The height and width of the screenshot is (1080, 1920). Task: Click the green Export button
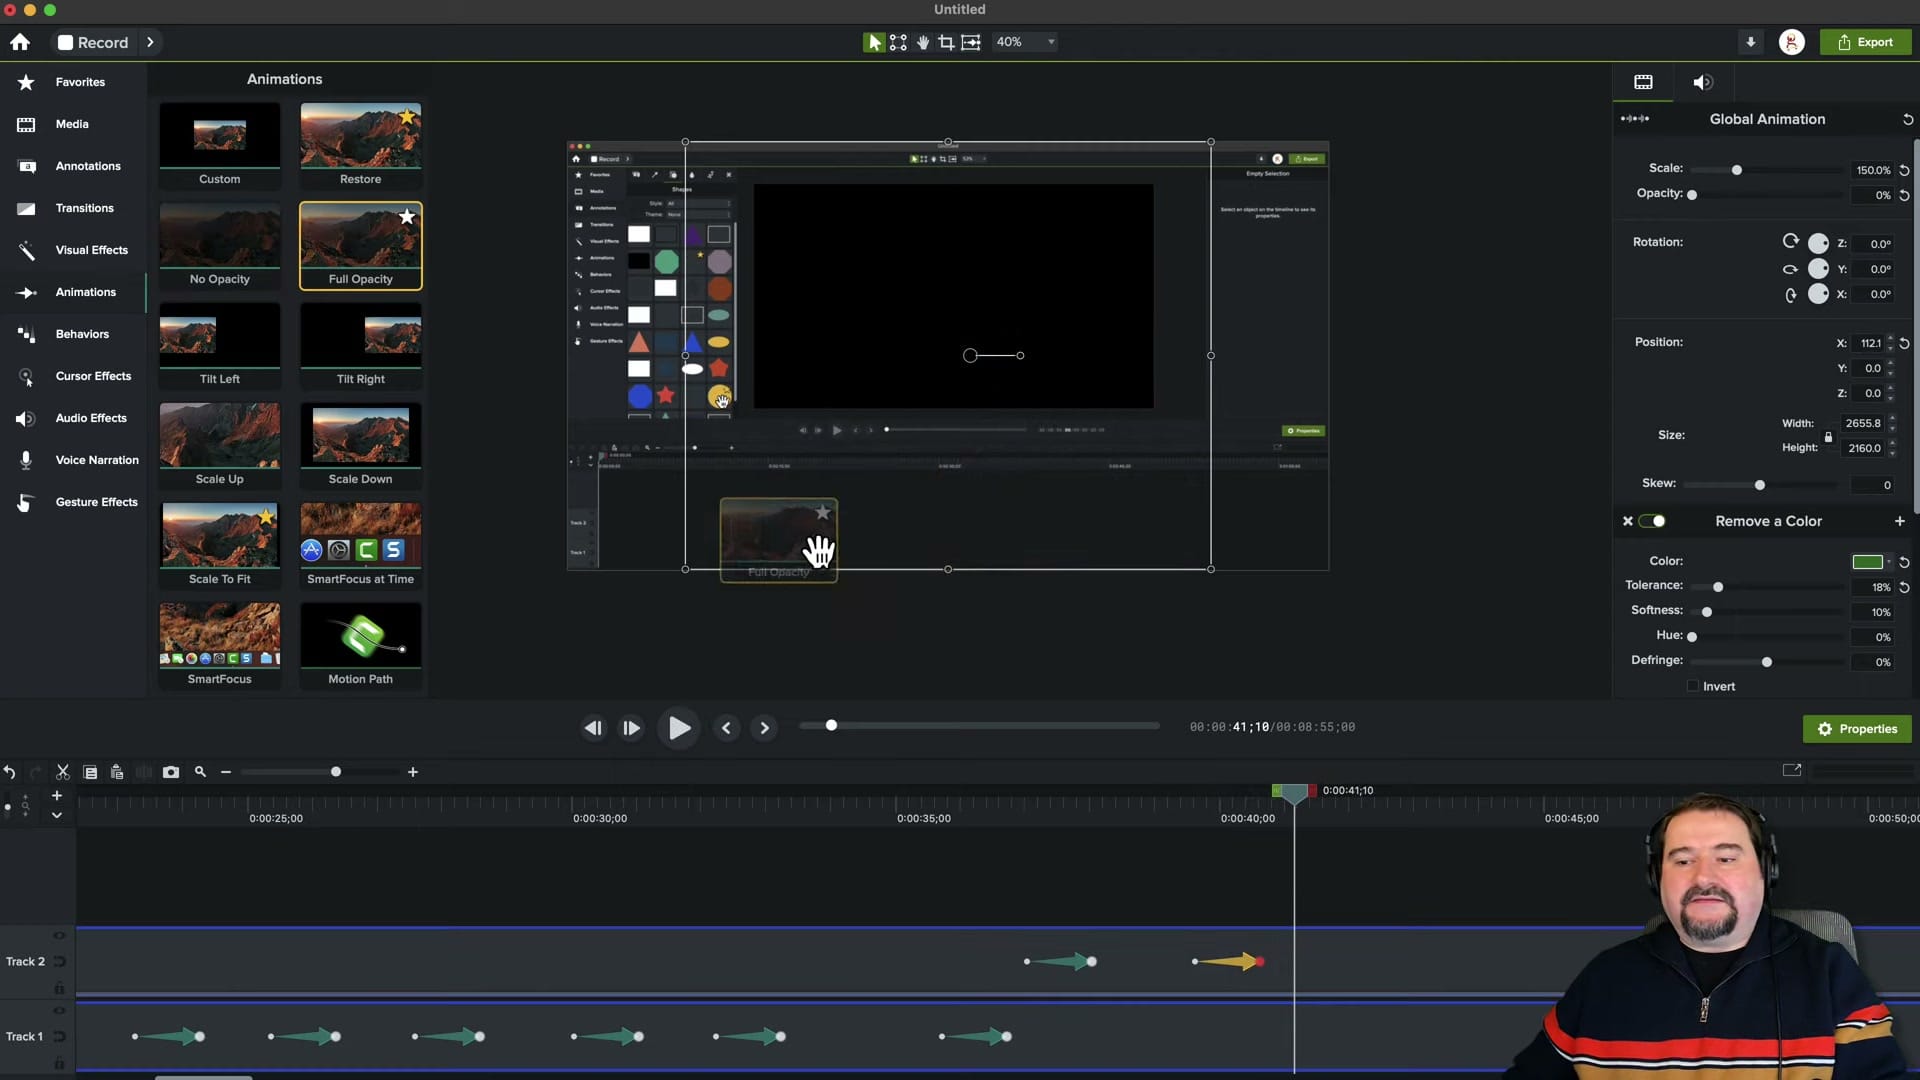pyautogui.click(x=1866, y=42)
